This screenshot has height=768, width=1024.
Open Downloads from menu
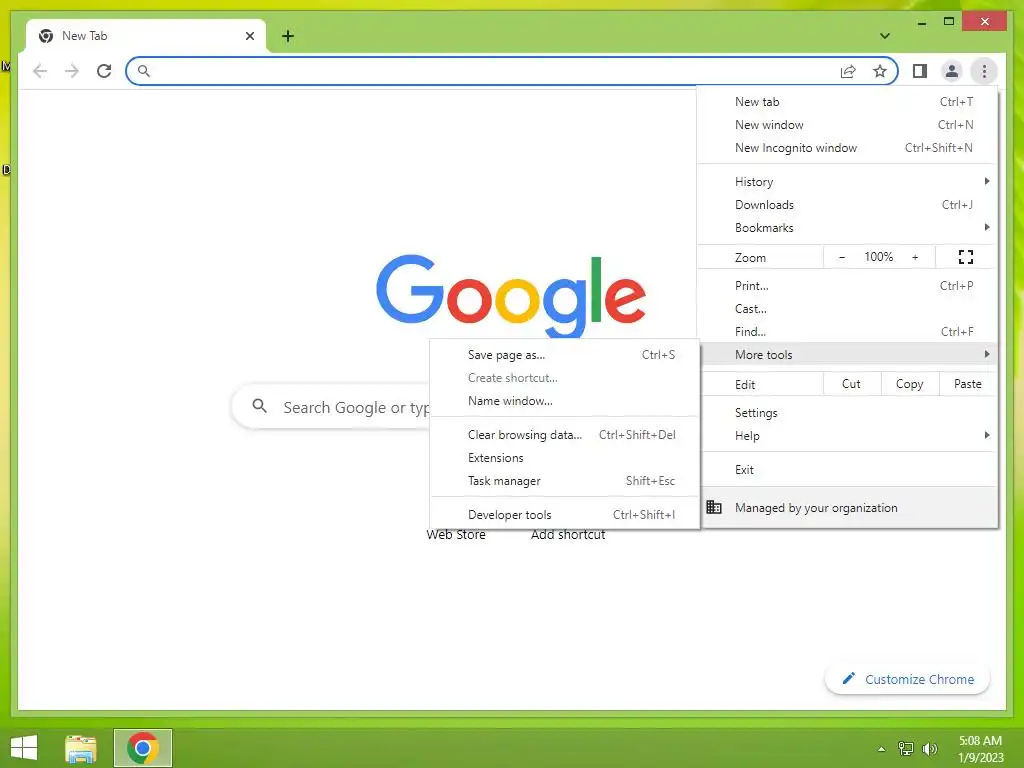pyautogui.click(x=847, y=204)
